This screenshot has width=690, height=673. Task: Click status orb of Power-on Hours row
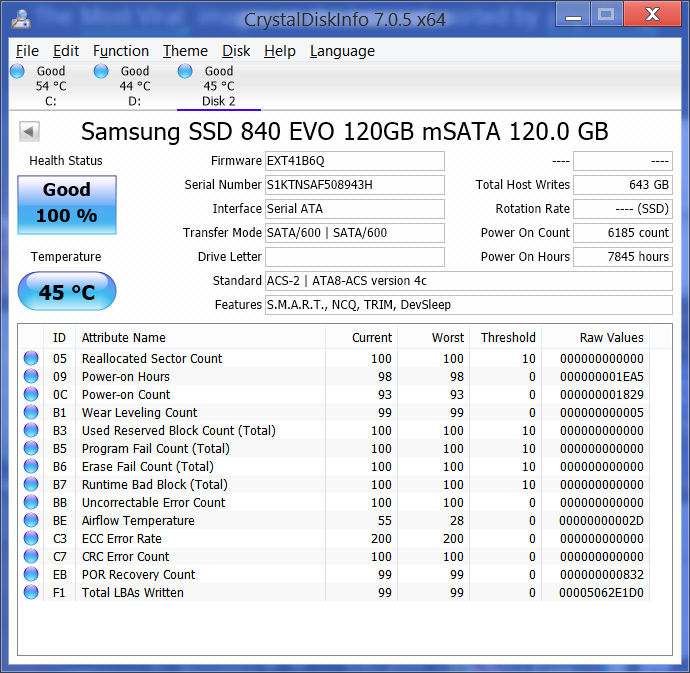tap(31, 376)
